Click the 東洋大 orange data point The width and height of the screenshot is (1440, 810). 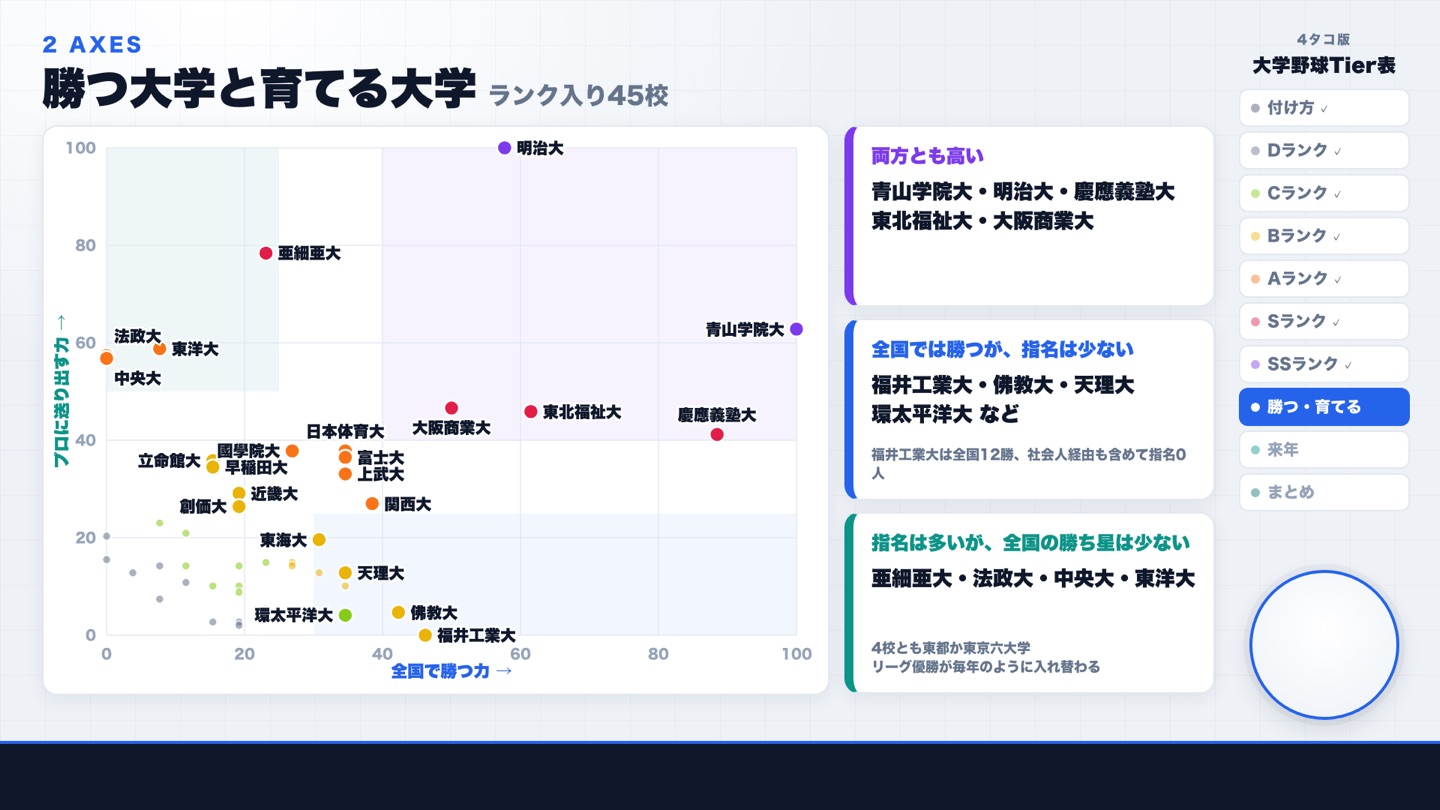160,349
